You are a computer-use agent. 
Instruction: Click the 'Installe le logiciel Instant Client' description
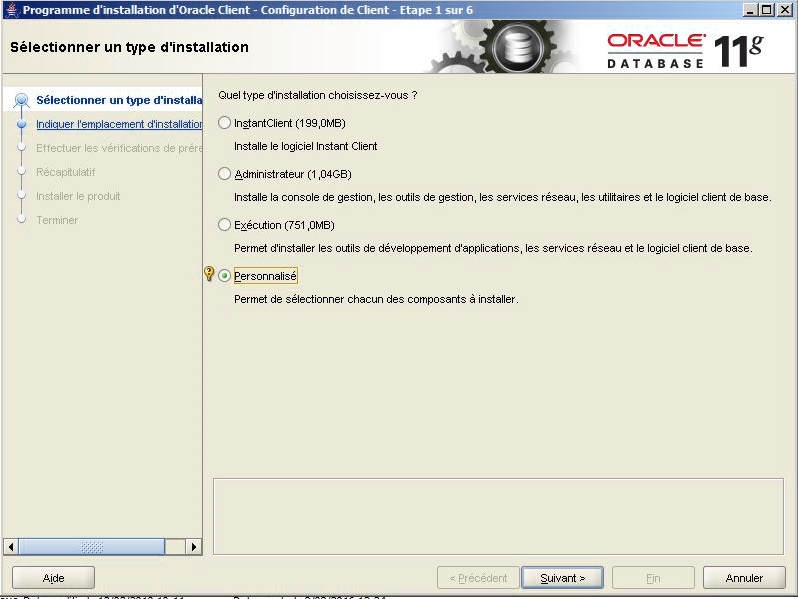click(305, 147)
